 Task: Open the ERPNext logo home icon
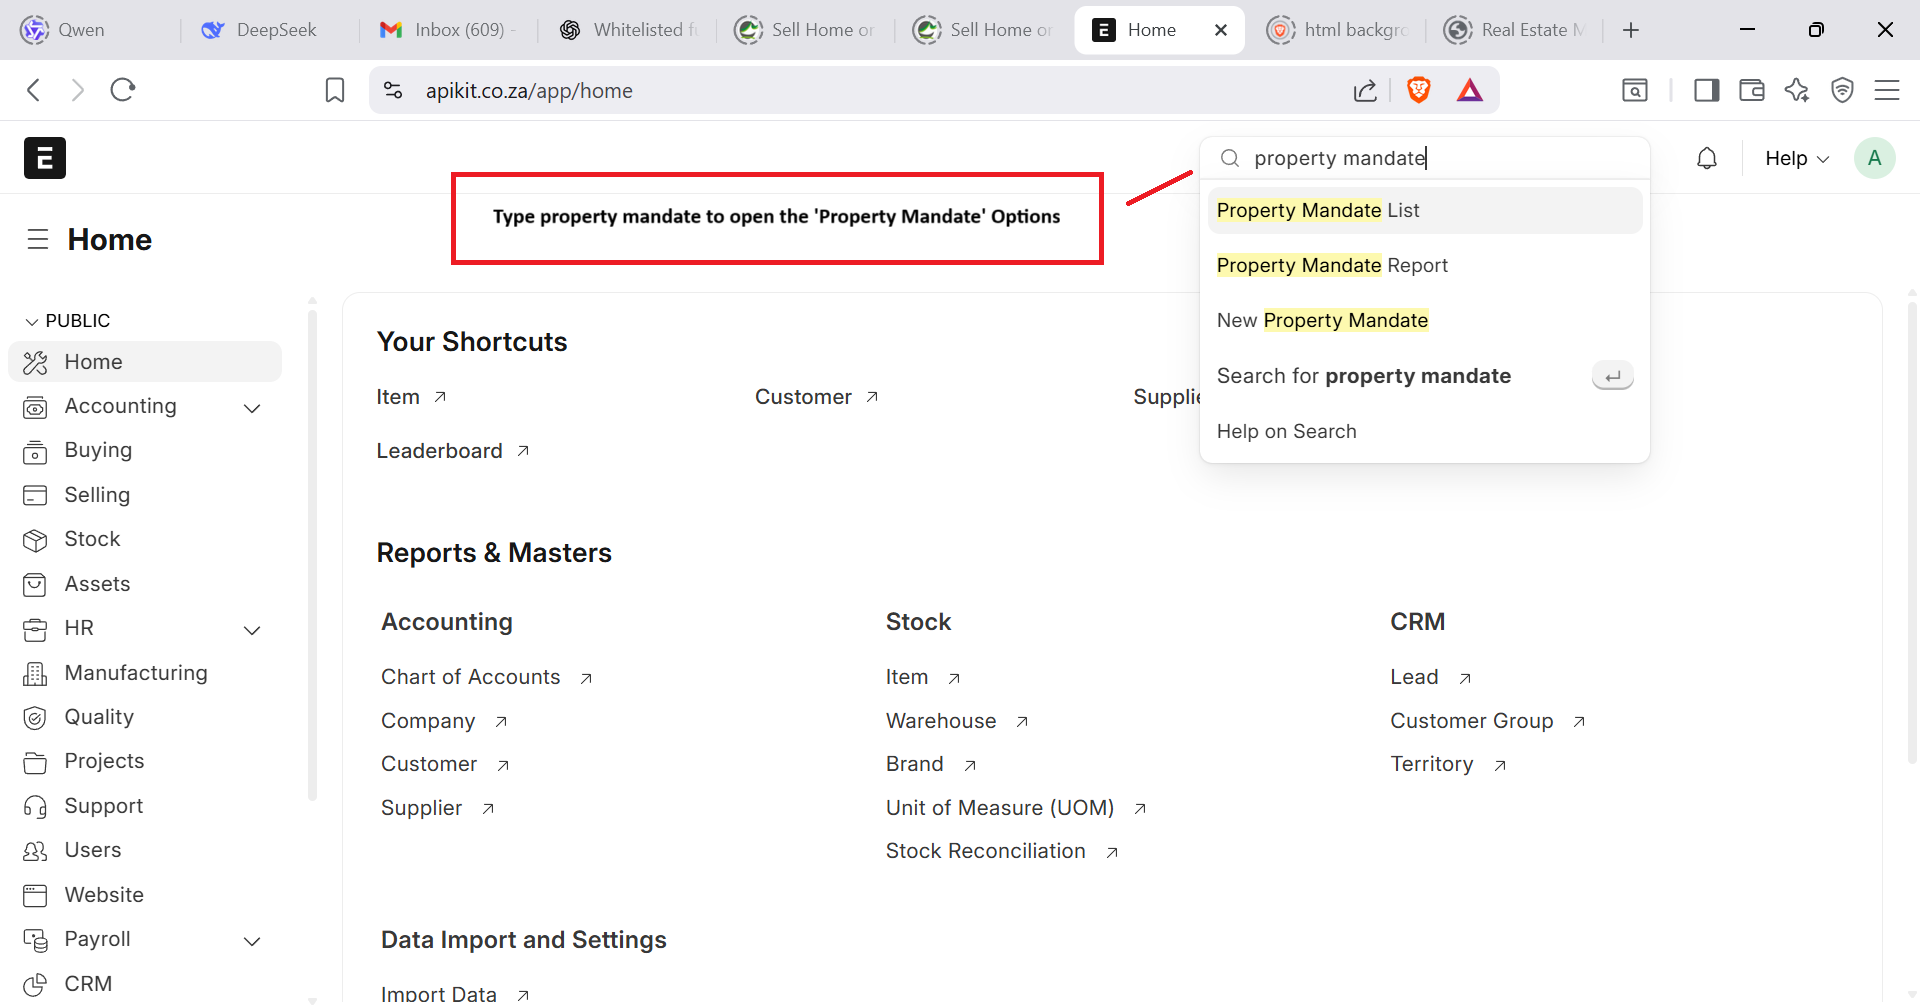[45, 158]
